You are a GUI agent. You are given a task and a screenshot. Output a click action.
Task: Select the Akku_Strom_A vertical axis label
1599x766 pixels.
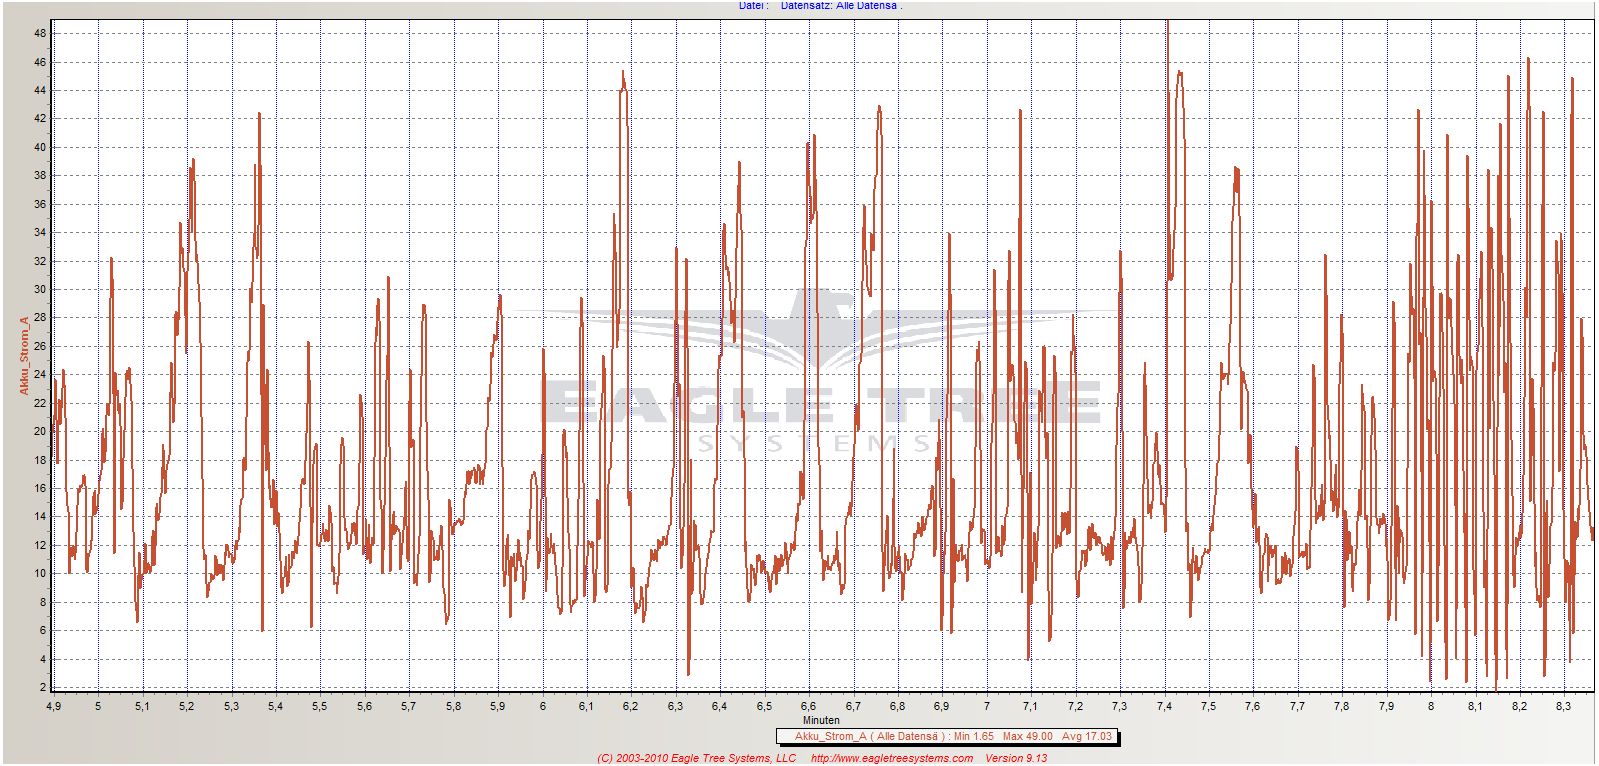click(x=25, y=355)
